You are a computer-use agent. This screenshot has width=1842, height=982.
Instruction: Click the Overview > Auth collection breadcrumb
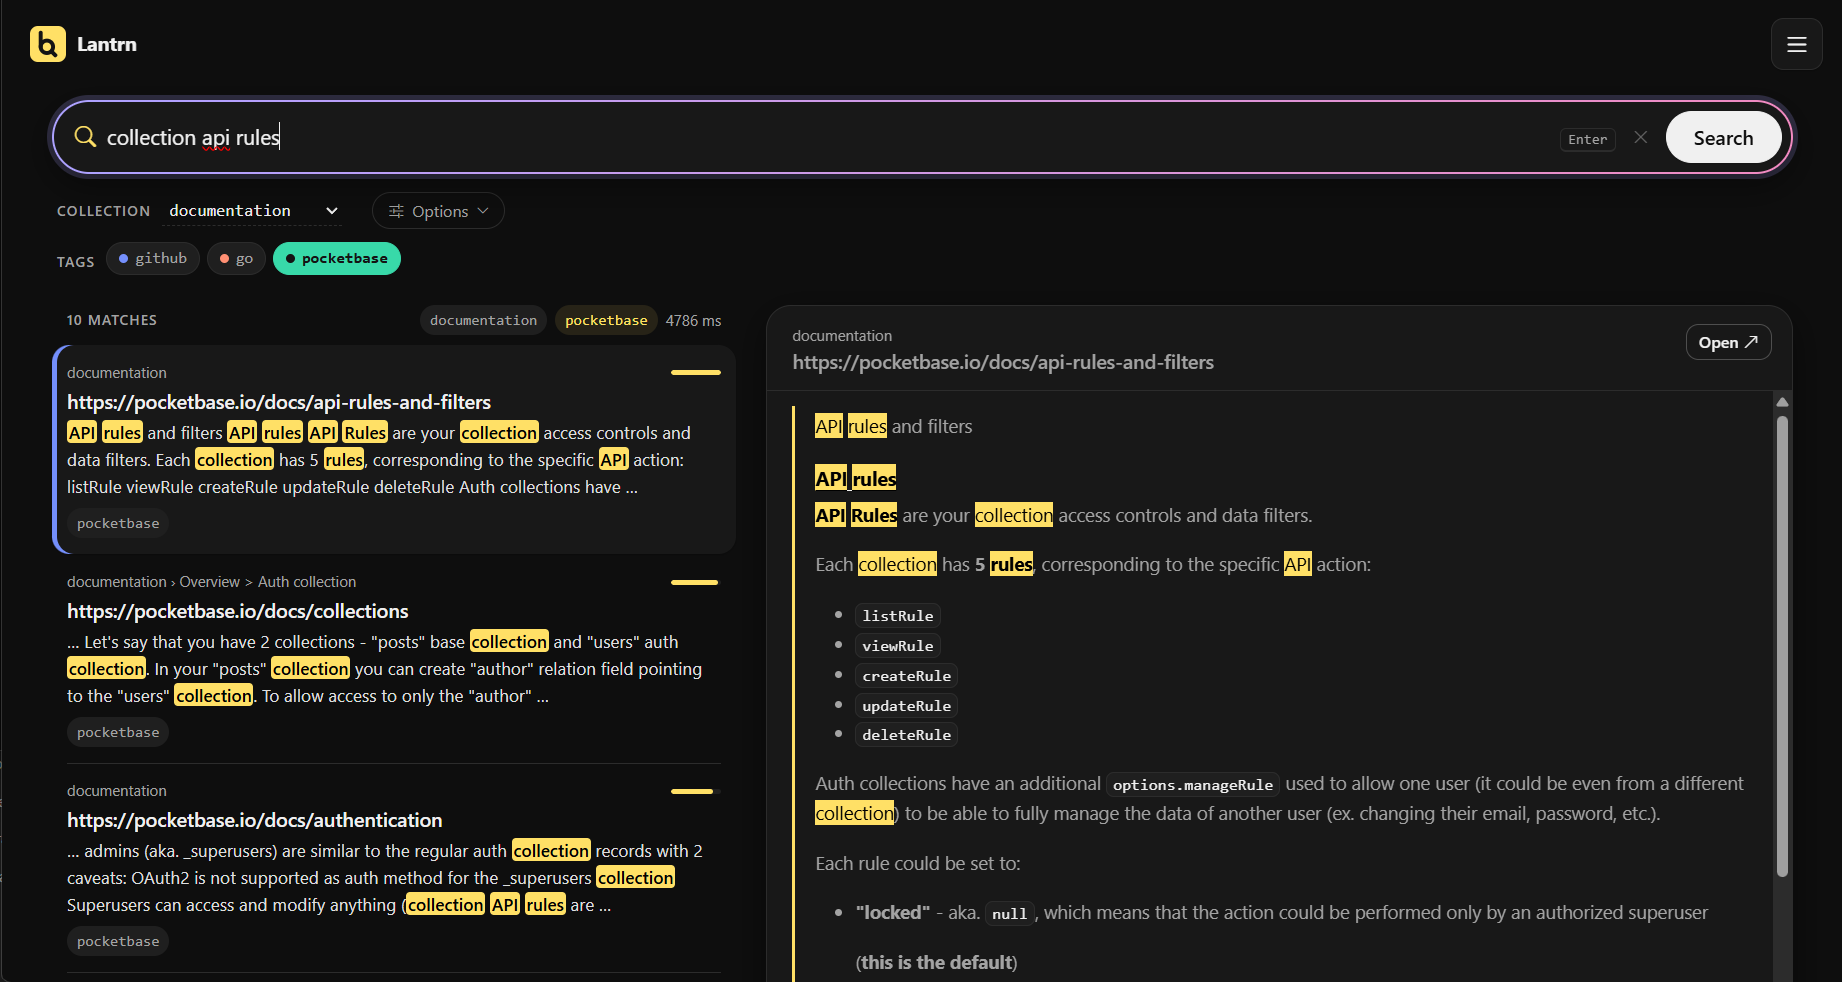point(268,582)
